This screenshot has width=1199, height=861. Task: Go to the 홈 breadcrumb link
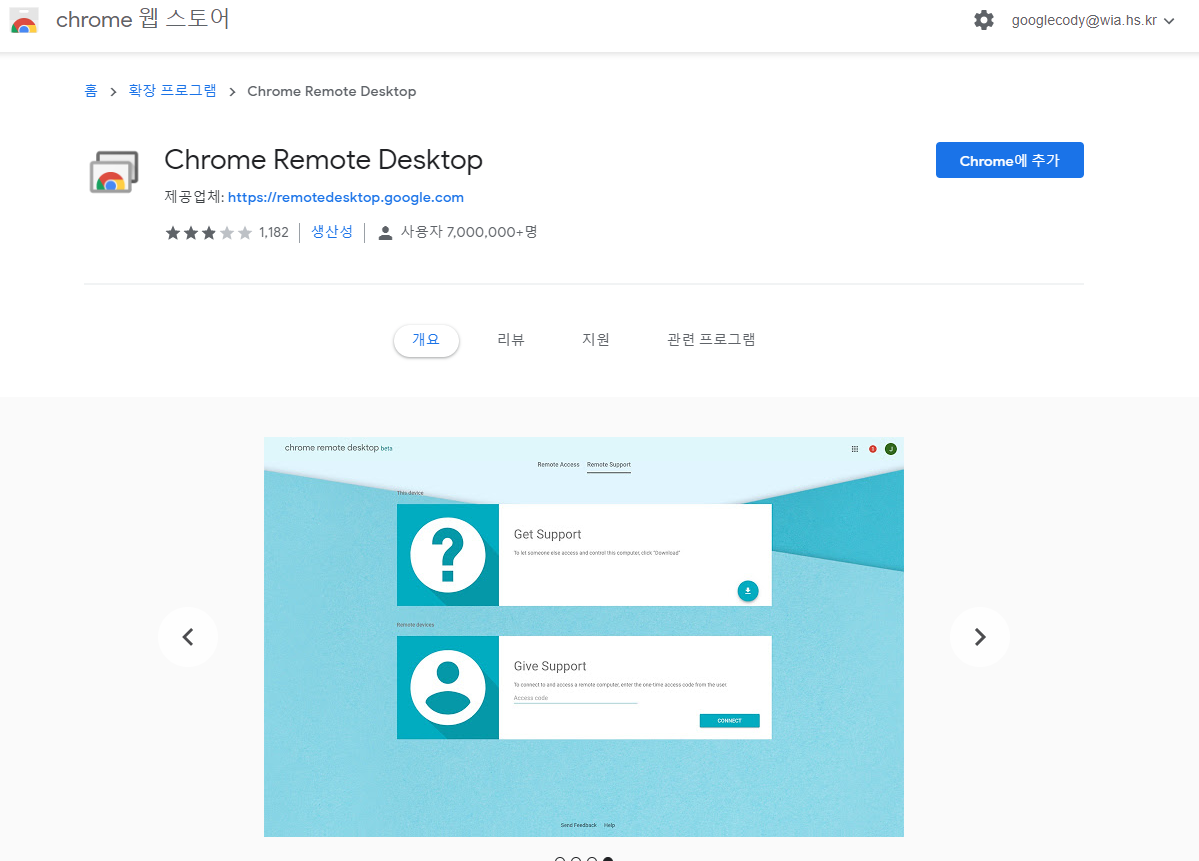point(90,91)
